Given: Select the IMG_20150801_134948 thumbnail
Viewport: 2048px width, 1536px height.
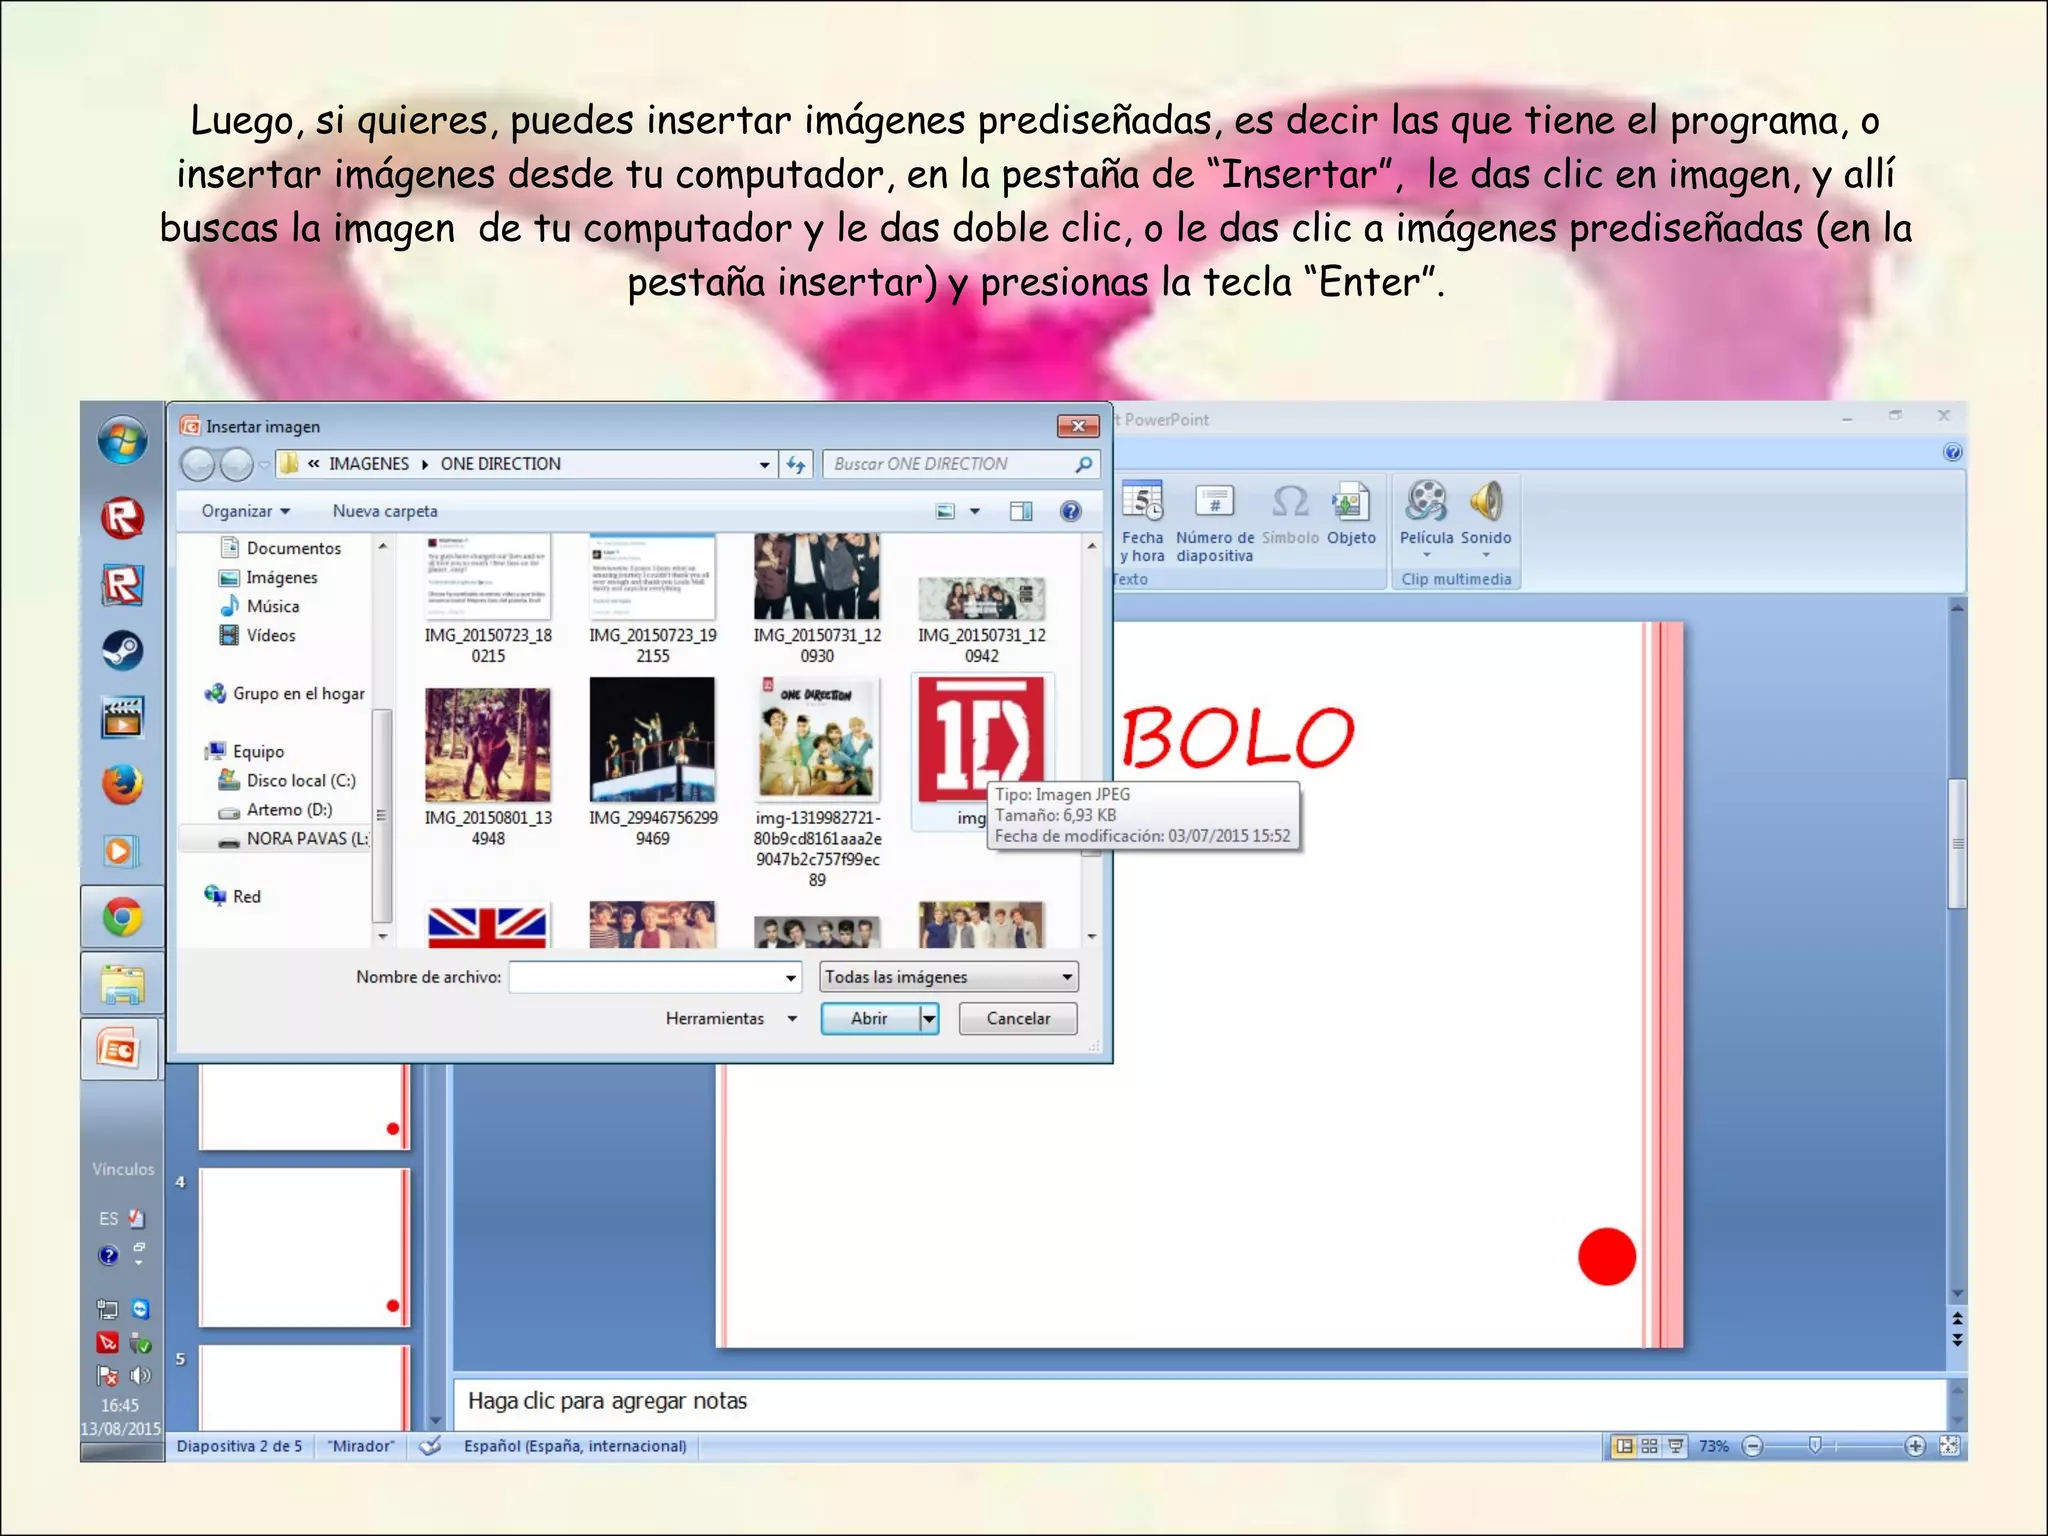Looking at the screenshot, I should (488, 745).
